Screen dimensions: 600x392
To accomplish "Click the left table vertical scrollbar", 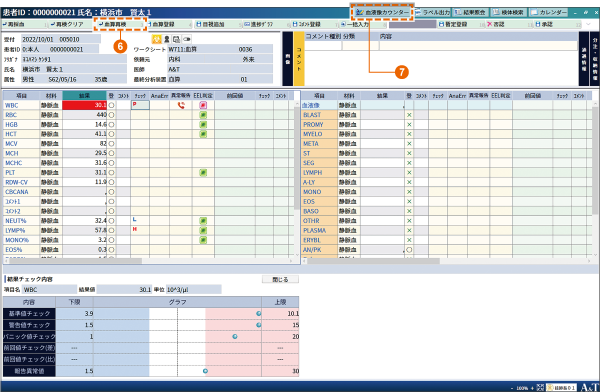I will point(297,157).
